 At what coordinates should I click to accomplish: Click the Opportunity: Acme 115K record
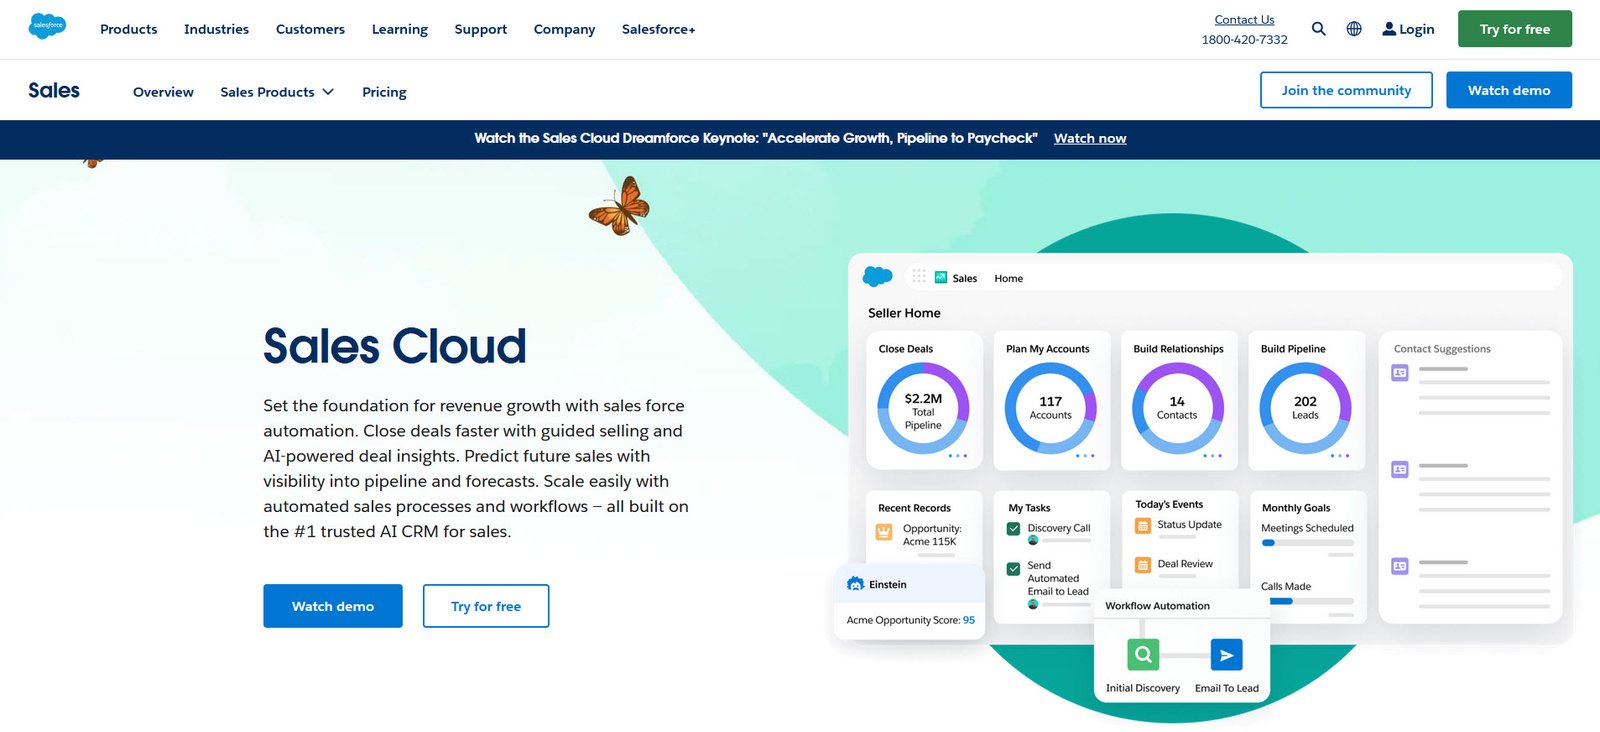(932, 535)
